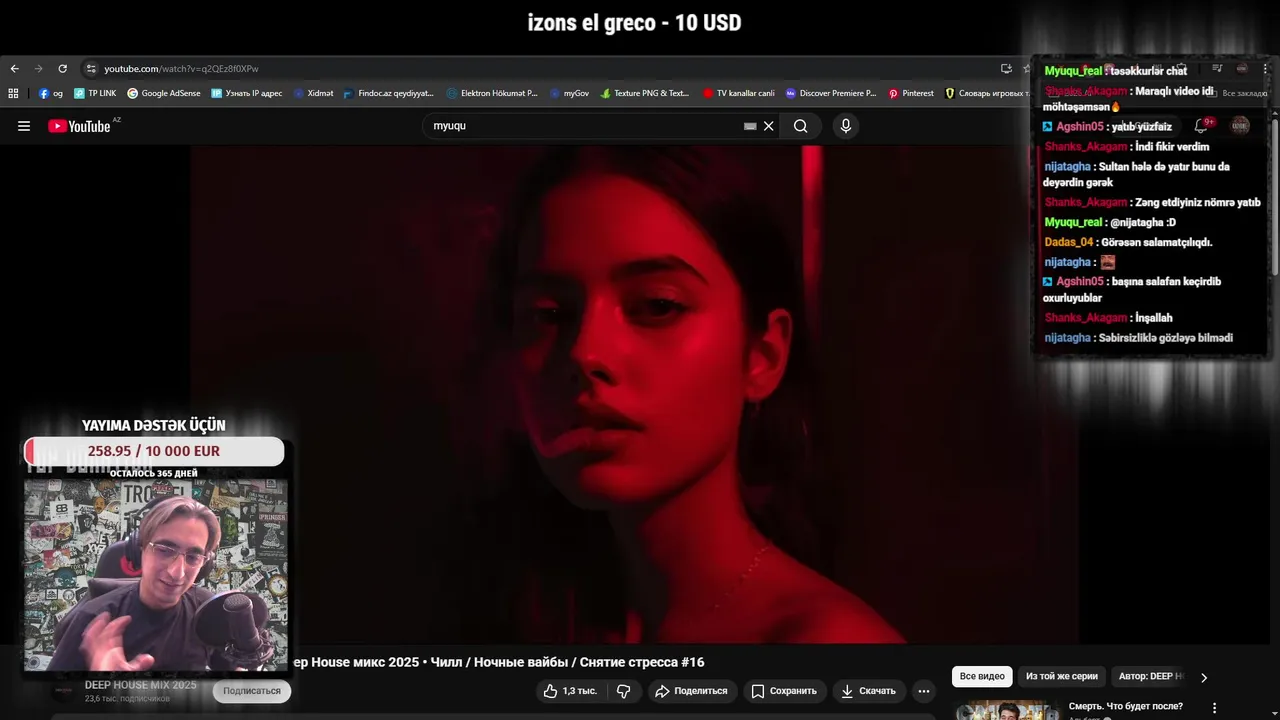Go back with the browser back arrow
This screenshot has height=720, width=1280.
tap(14, 69)
